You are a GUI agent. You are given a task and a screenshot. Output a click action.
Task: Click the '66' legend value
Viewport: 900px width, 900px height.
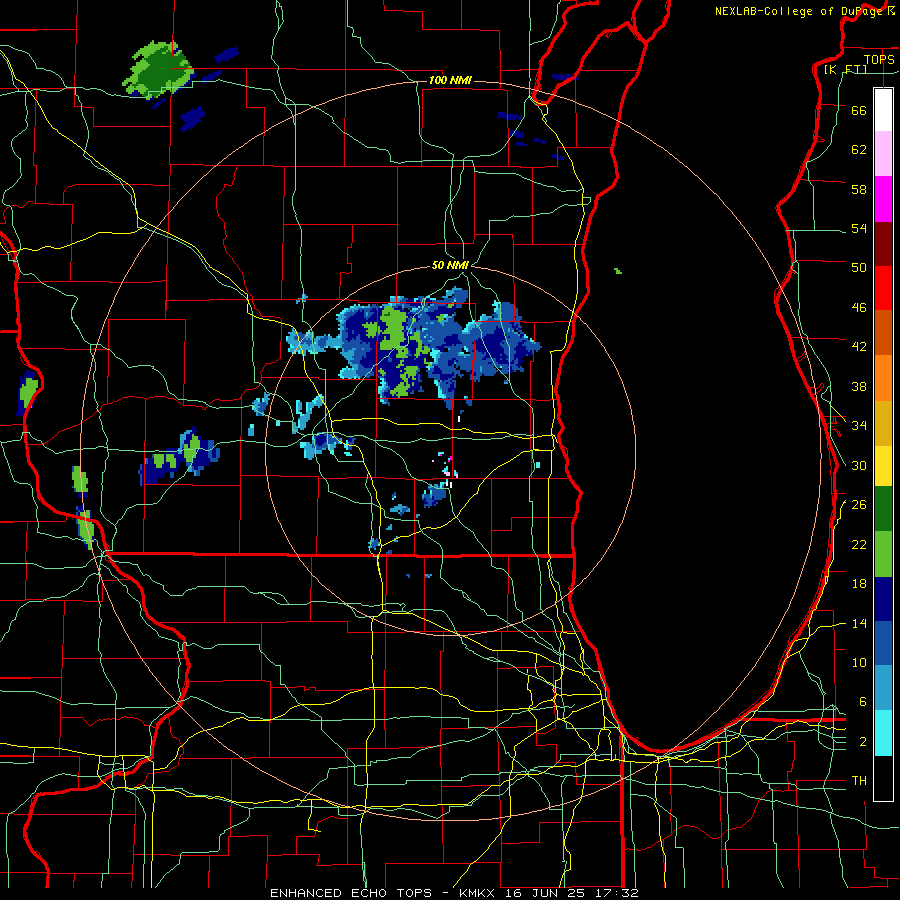[859, 110]
